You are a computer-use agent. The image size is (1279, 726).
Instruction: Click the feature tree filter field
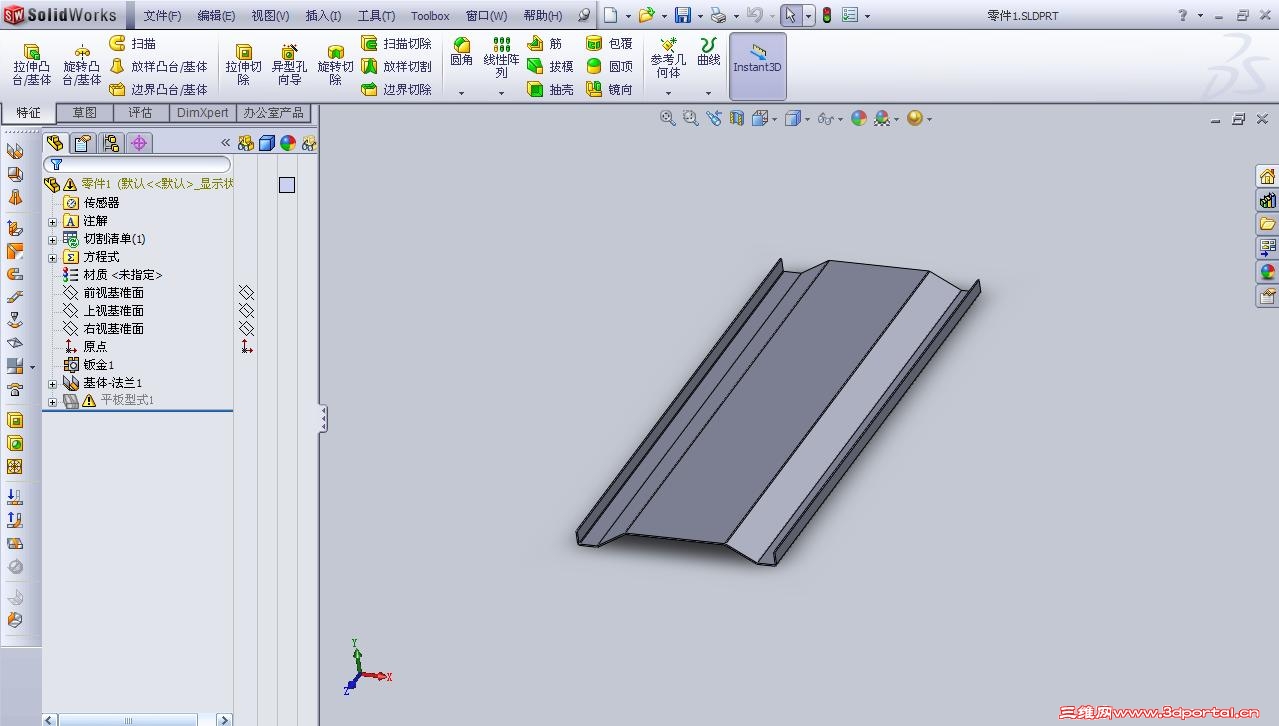click(138, 164)
